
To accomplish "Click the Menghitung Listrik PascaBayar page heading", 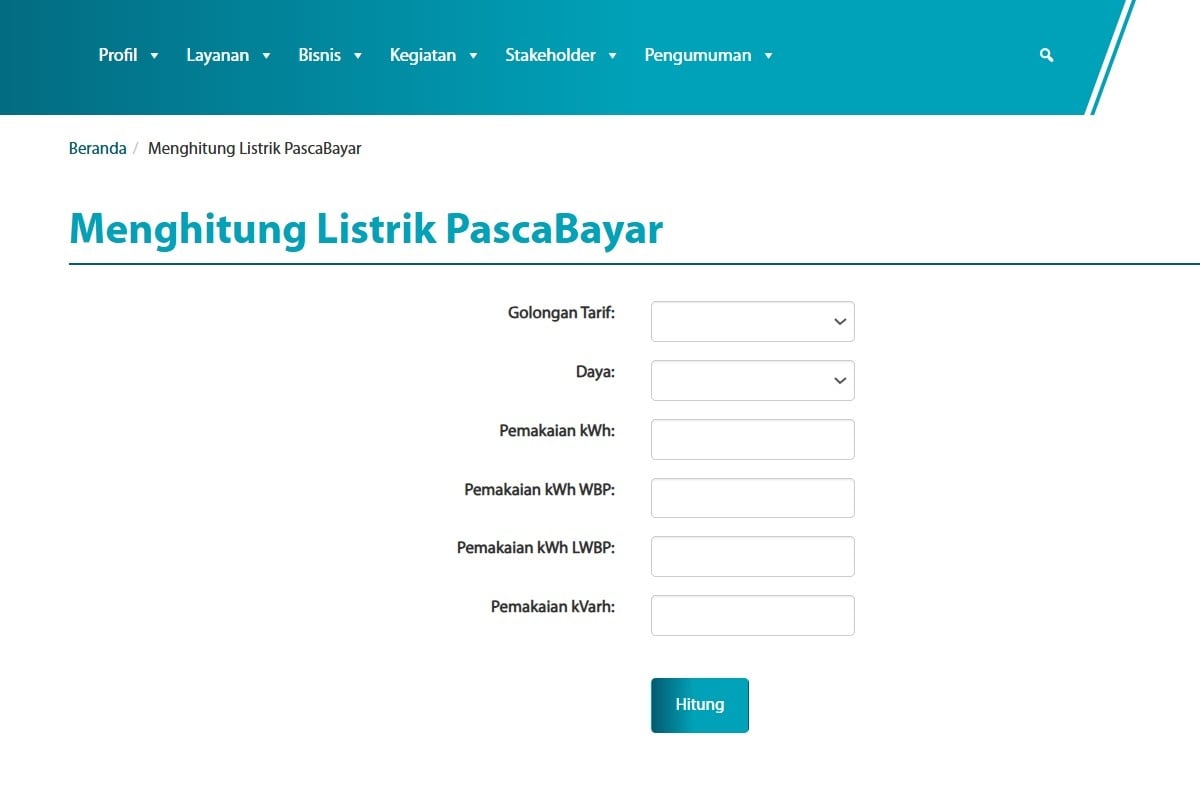I will [366, 229].
